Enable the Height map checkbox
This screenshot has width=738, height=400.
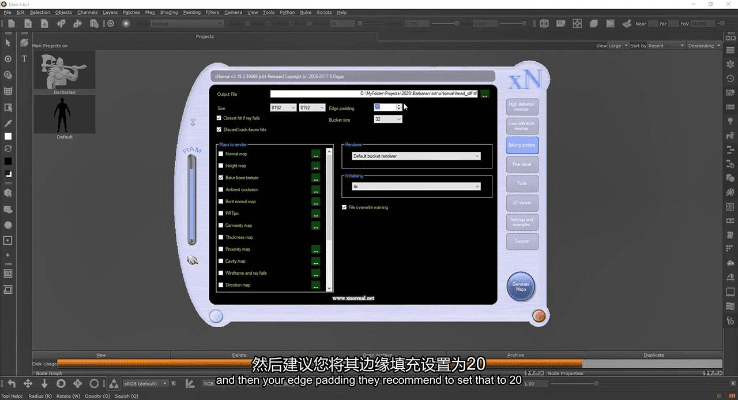point(221,166)
